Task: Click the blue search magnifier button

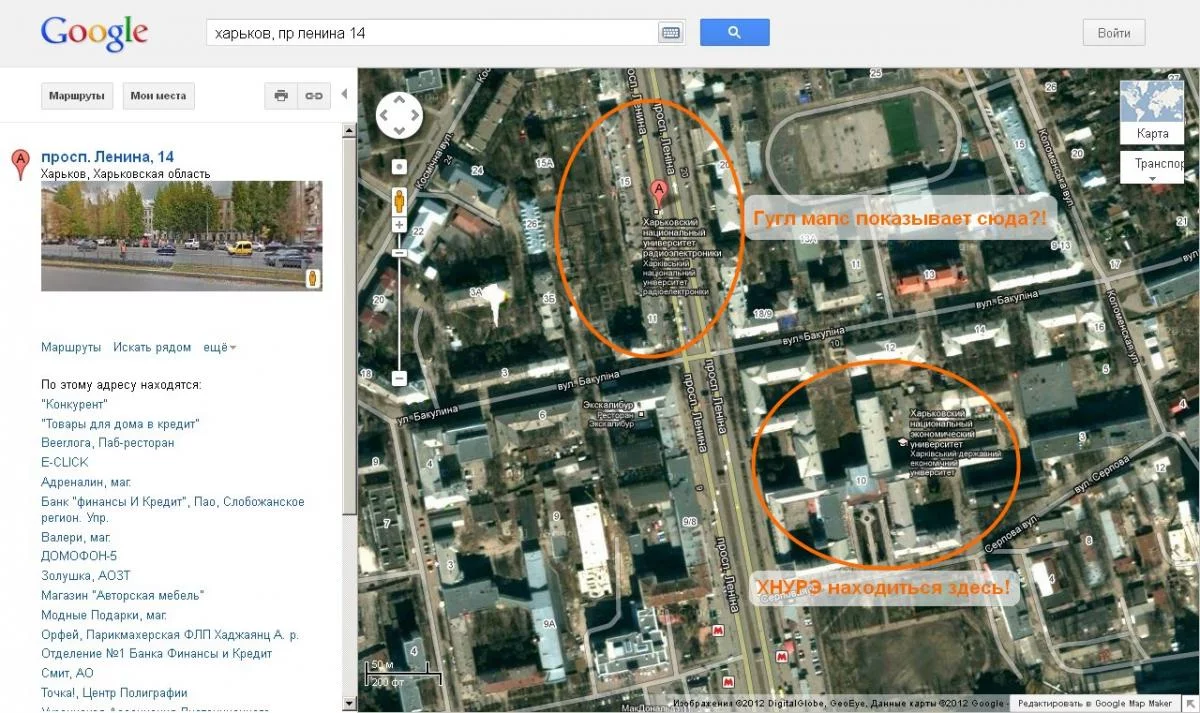Action: click(x=735, y=32)
